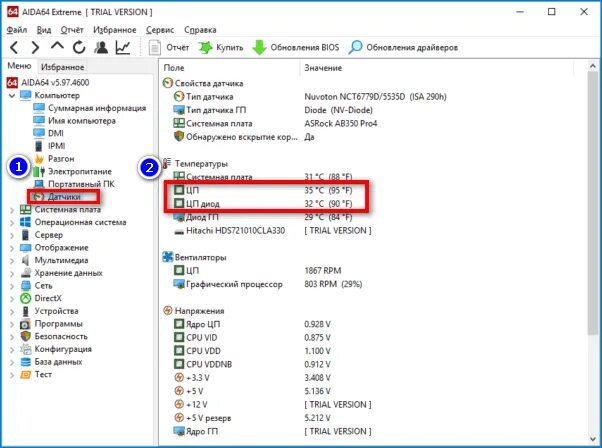Click the Конфигурация icon in the tree
The width and height of the screenshot is (602, 448).
25,349
